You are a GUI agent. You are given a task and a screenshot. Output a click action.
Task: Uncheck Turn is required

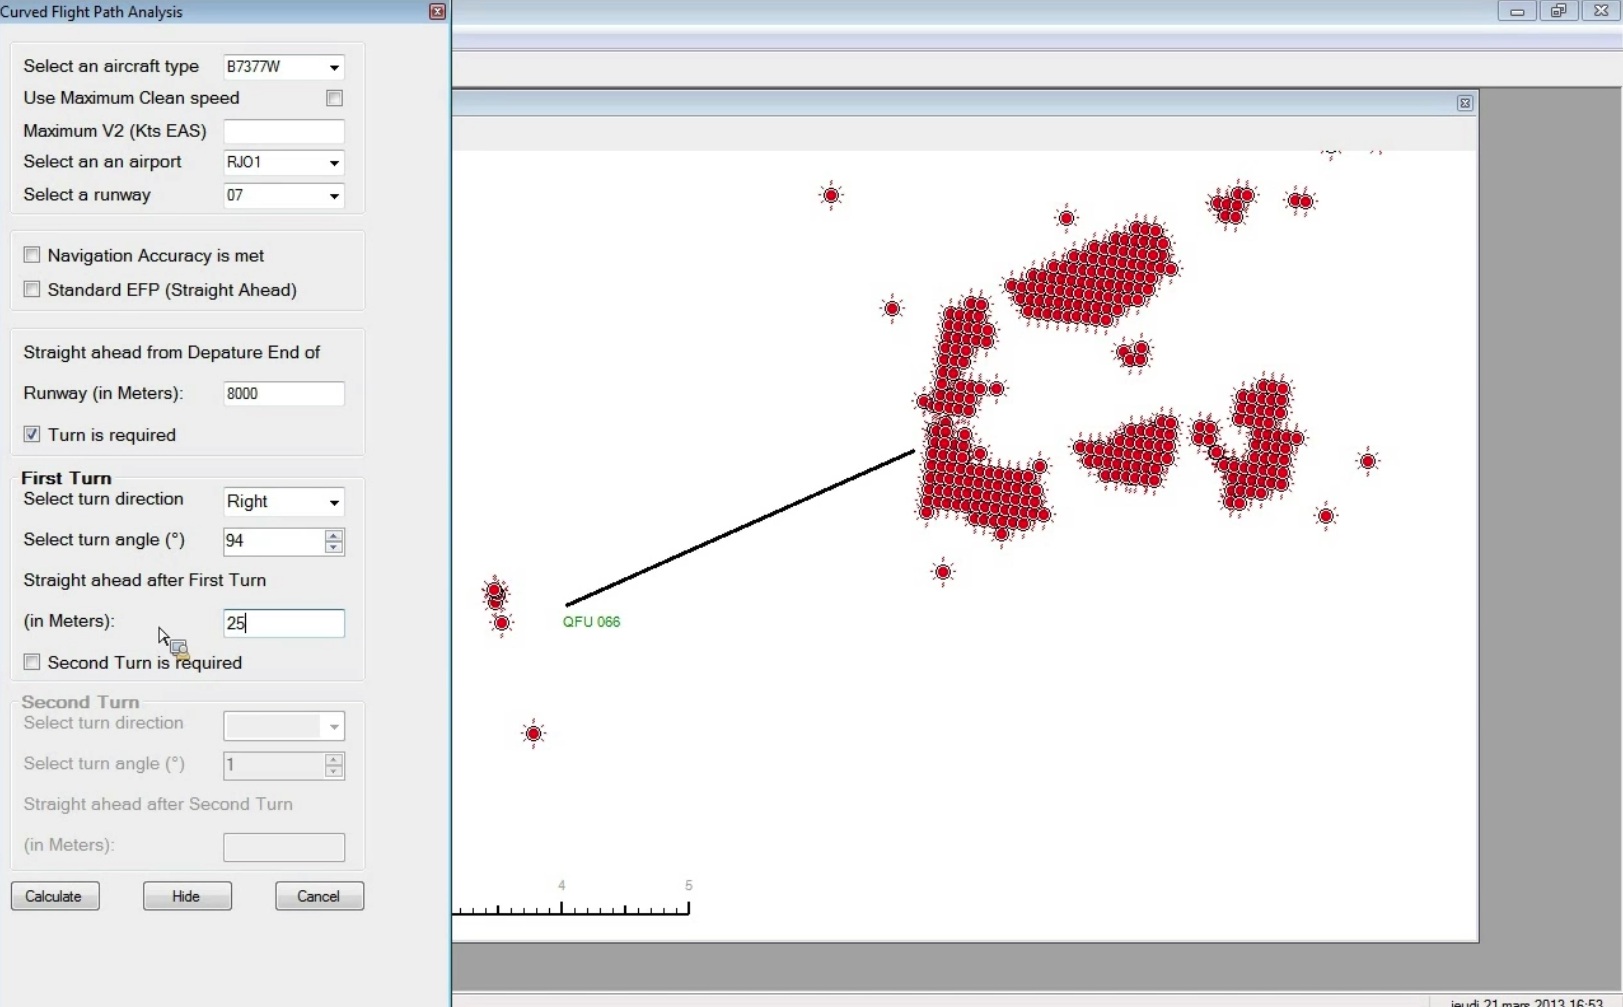click(x=32, y=434)
